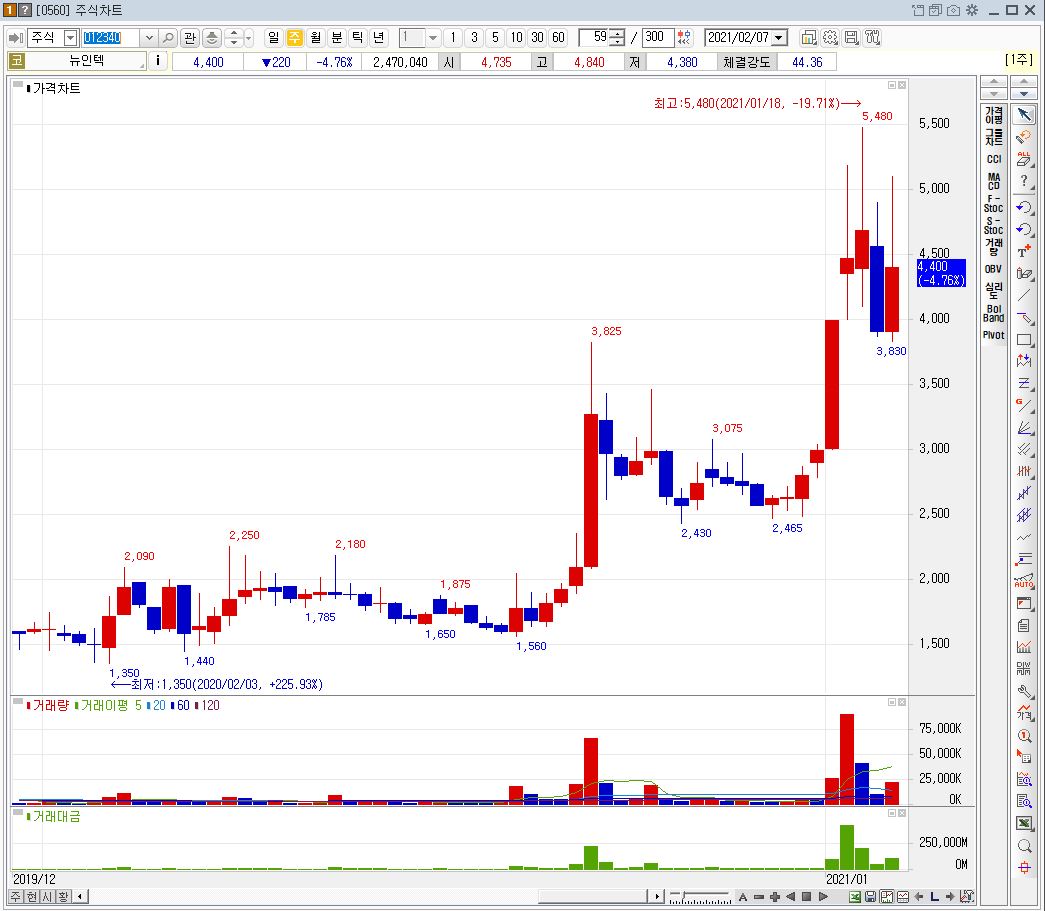Screen dimensions: 1045x911
Task: Click the Excel export icon in bottom bar
Action: point(854,897)
